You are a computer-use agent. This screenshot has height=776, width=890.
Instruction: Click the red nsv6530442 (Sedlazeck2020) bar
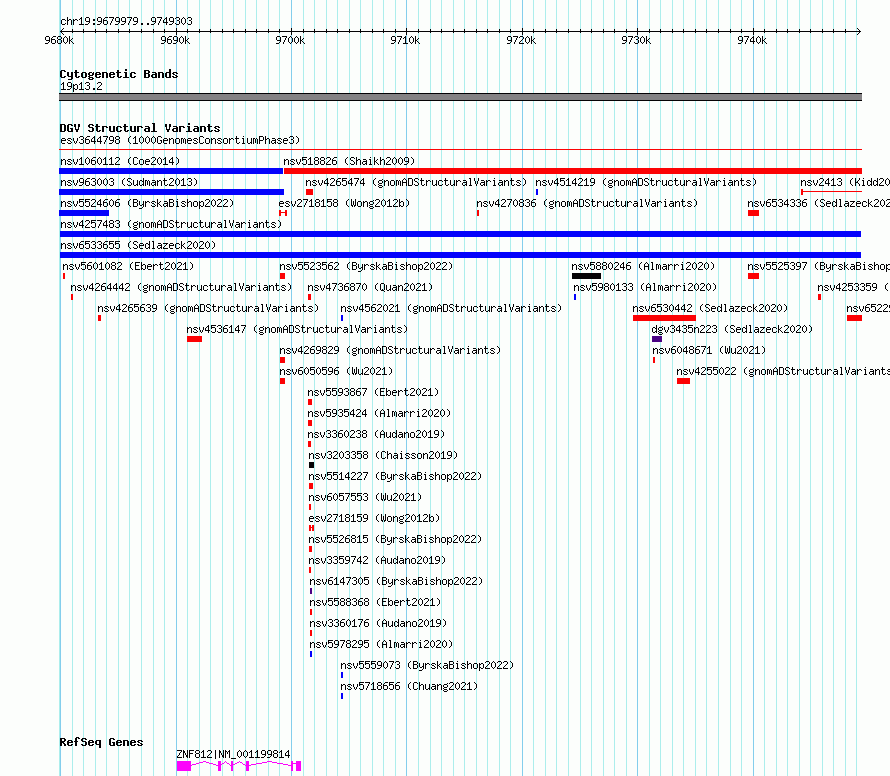coord(664,318)
